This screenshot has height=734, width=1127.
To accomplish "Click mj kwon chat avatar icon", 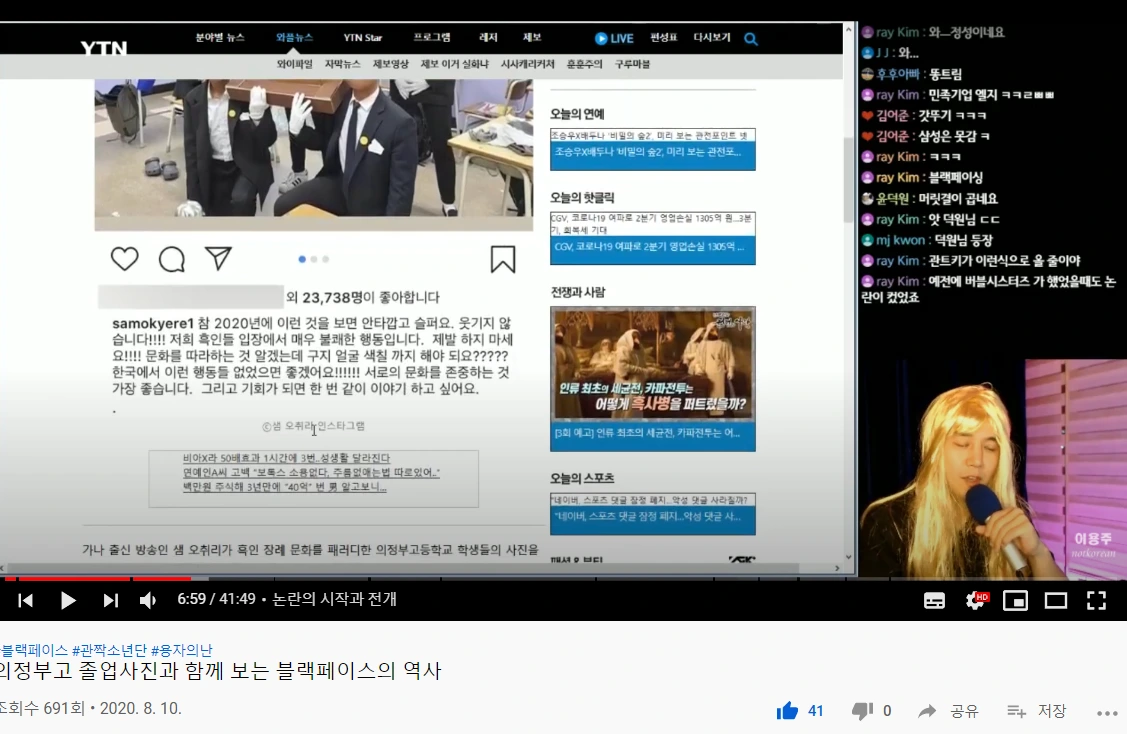I will coord(868,241).
